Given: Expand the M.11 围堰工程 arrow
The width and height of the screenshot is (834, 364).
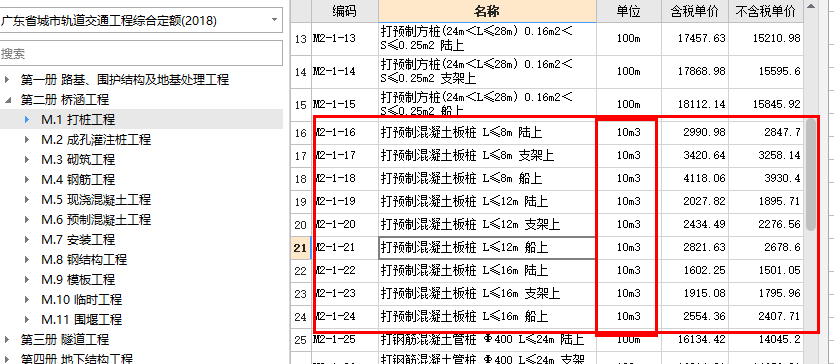Looking at the screenshot, I should 27,319.
